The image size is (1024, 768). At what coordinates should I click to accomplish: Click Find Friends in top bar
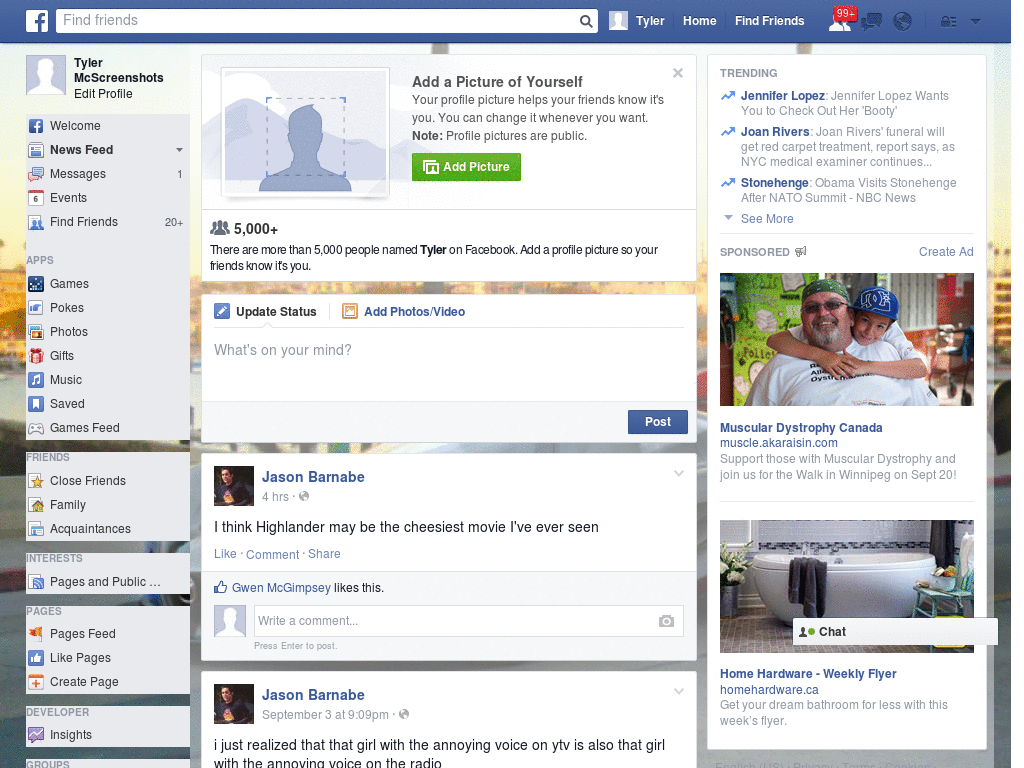tap(769, 21)
